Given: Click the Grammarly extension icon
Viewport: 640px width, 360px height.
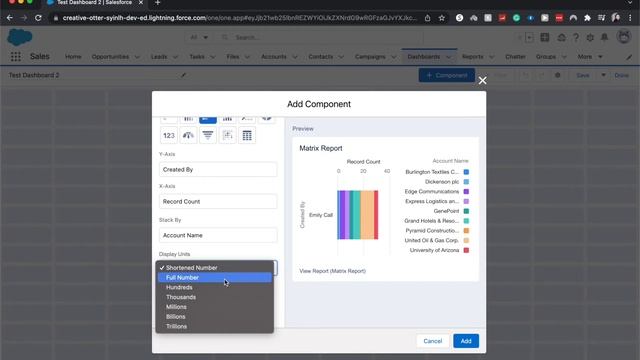Looking at the screenshot, I should coord(516,18).
